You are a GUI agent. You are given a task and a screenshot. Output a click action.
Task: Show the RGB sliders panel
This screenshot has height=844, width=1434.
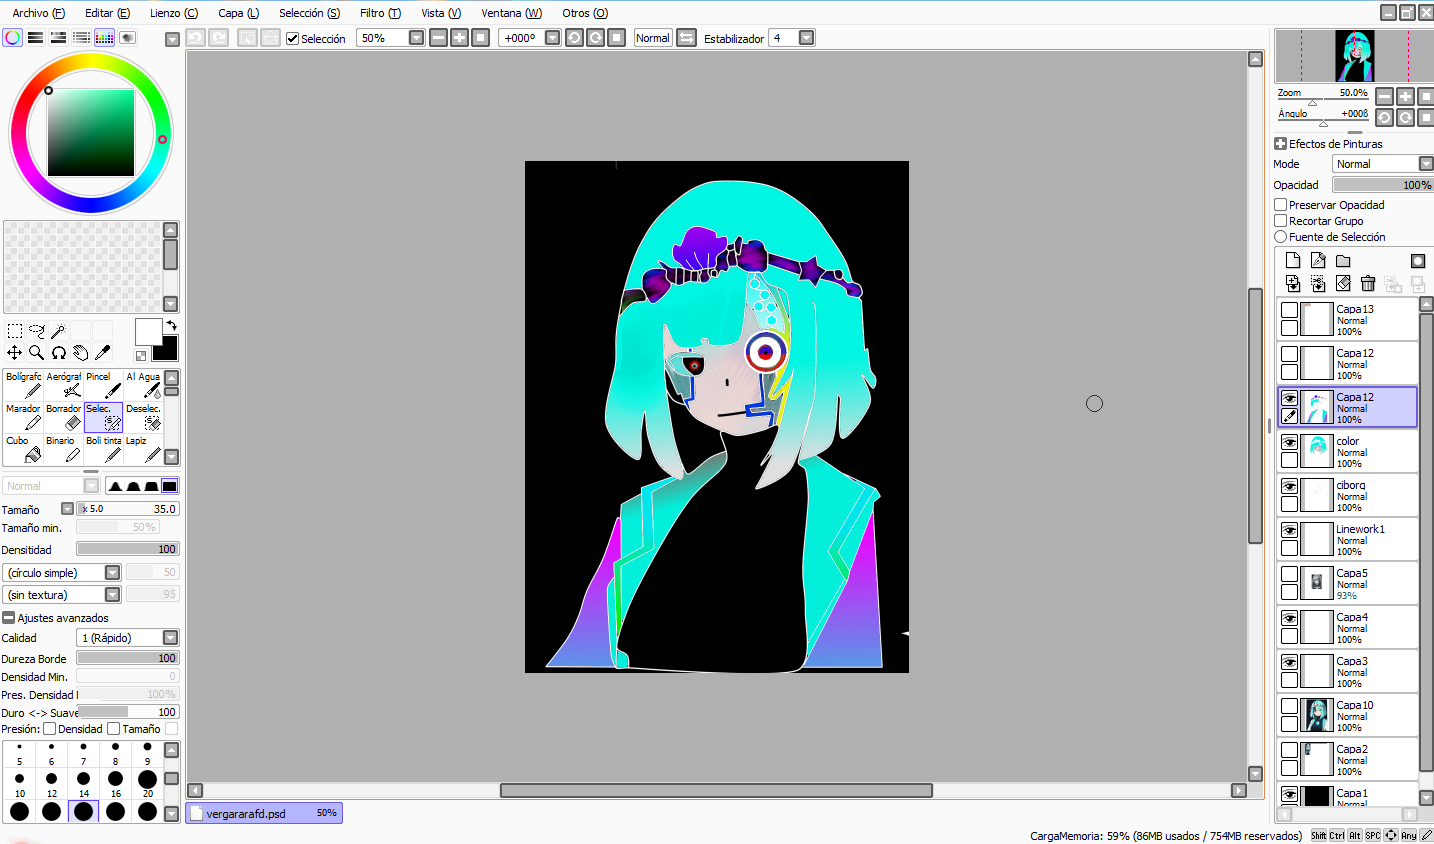coord(35,37)
